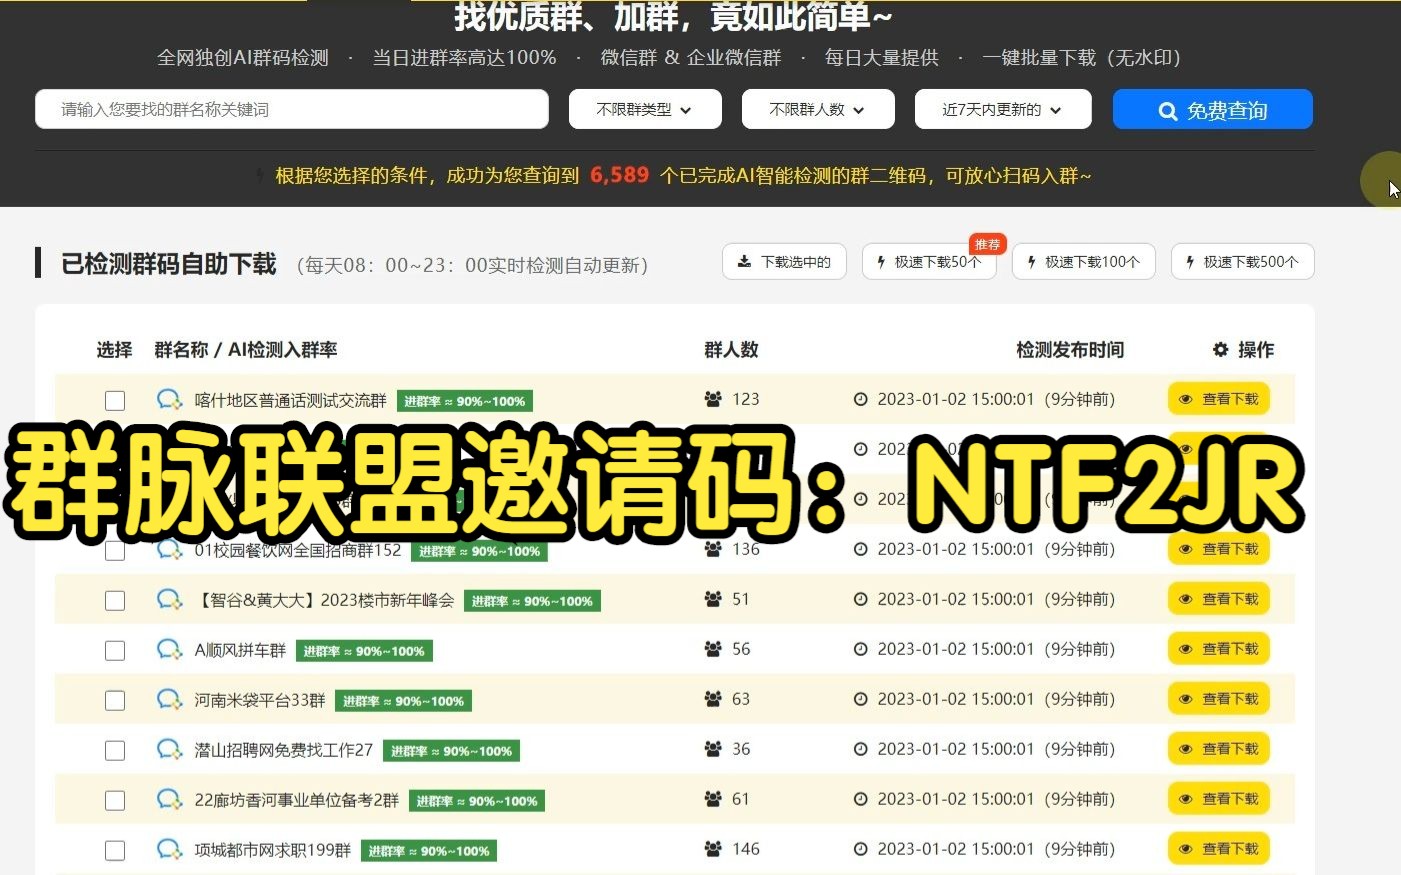1401x875 pixels.
Task: Click clock icon in A顺风拼车群 row
Action: pyautogui.click(x=860, y=649)
